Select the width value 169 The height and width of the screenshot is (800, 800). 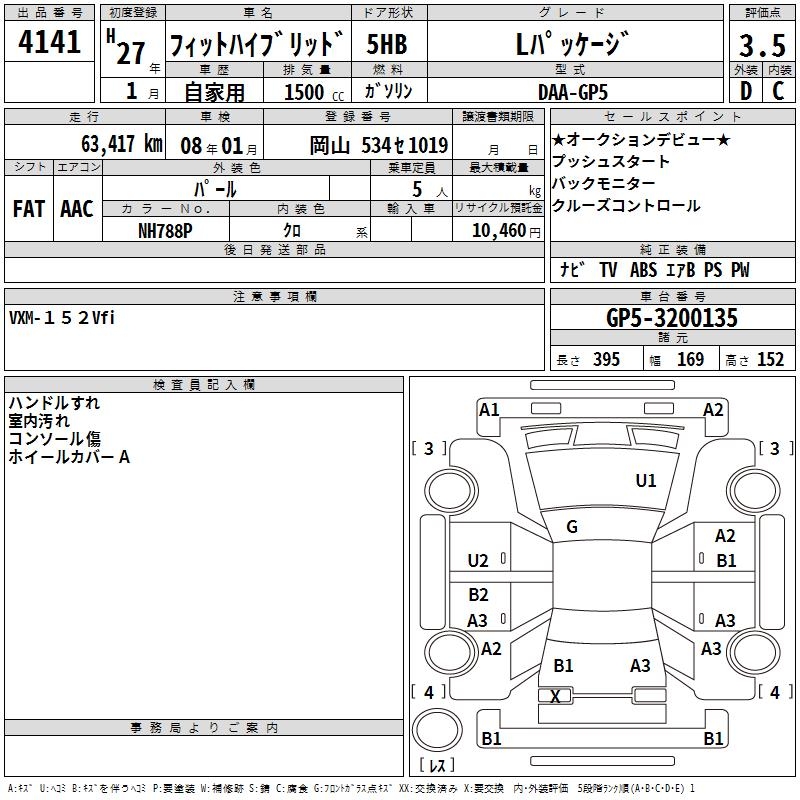690,360
